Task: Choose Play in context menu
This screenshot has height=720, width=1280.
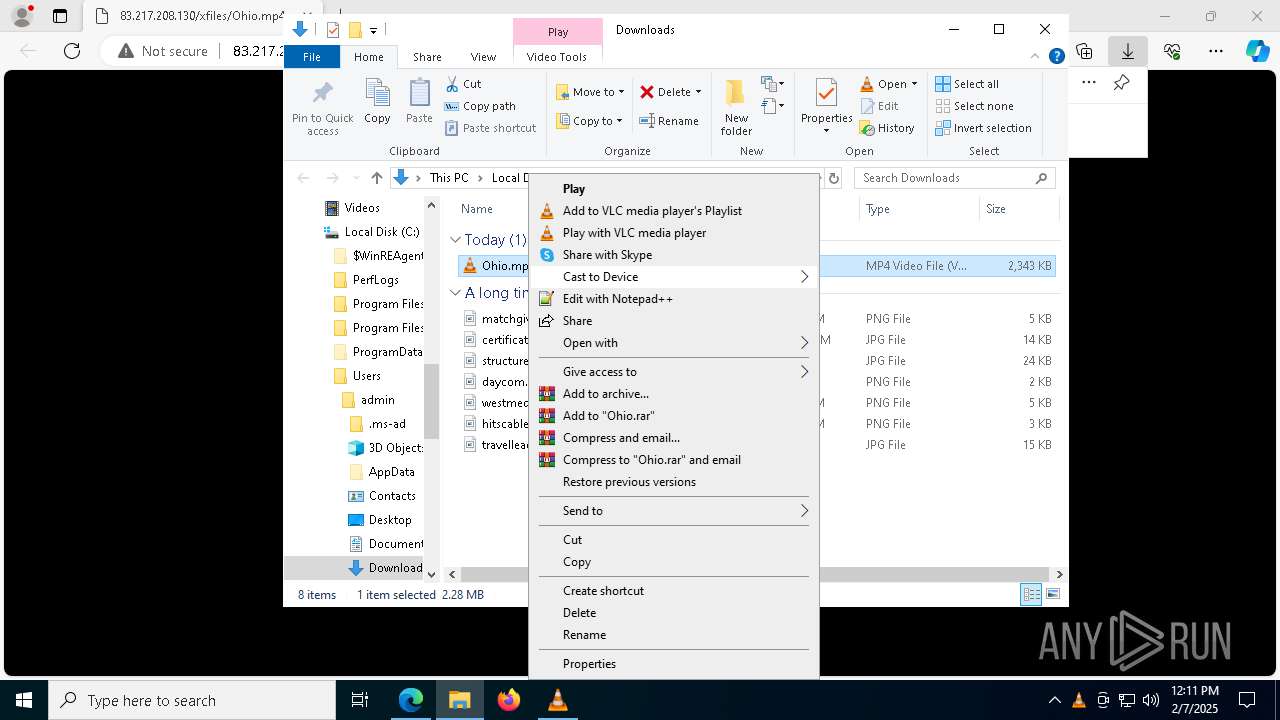Action: pyautogui.click(x=674, y=189)
